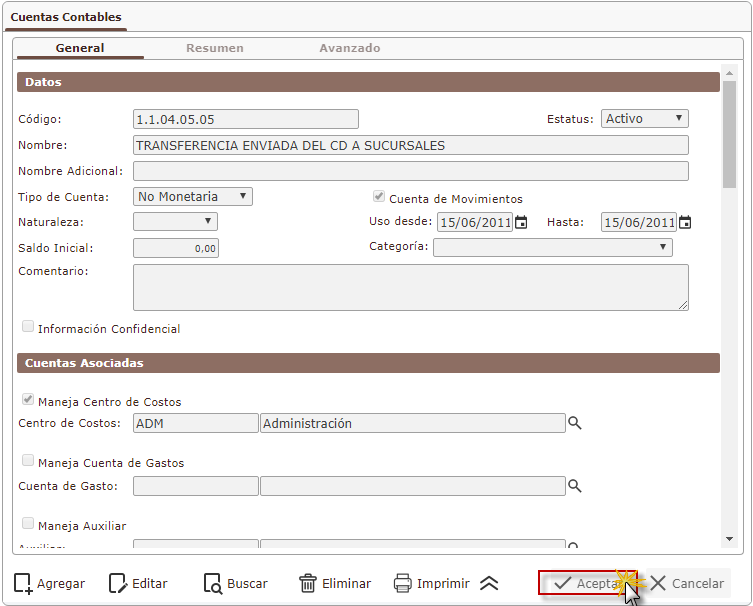Search Centro de Costos with magnifier
The width and height of the screenshot is (753, 606).
click(x=575, y=423)
